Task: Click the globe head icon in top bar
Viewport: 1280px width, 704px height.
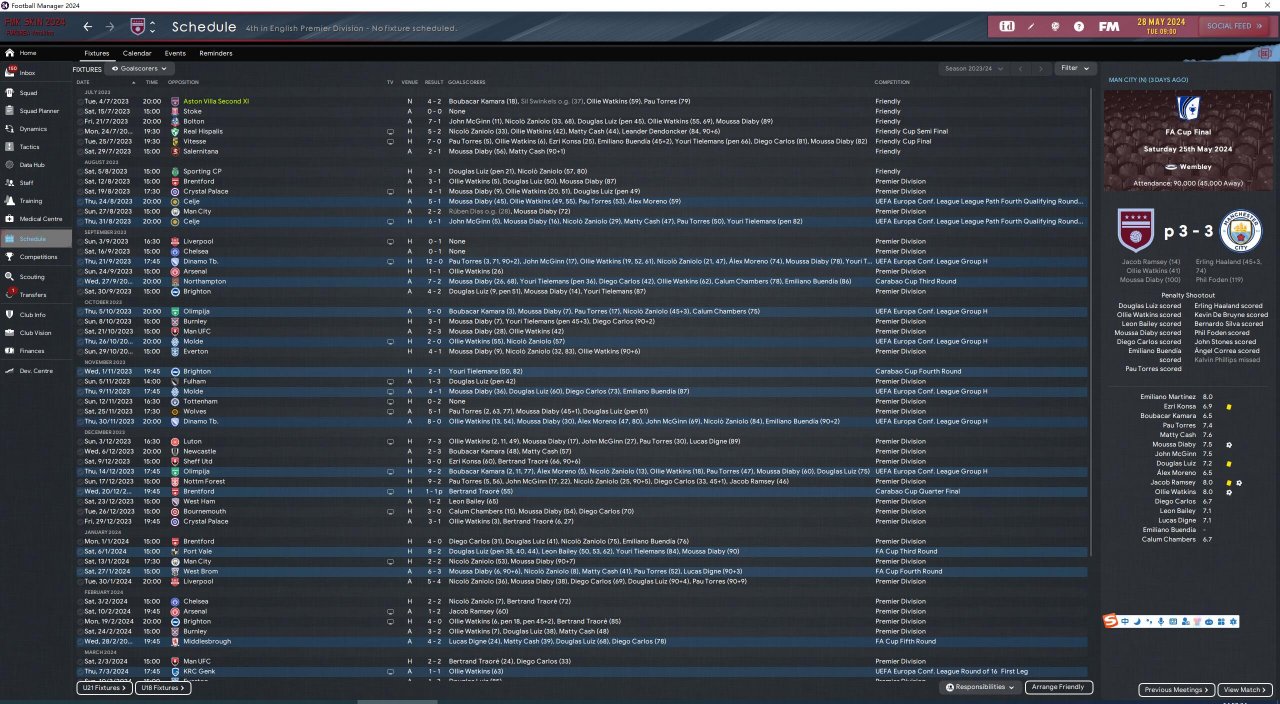Action: click(x=1055, y=26)
